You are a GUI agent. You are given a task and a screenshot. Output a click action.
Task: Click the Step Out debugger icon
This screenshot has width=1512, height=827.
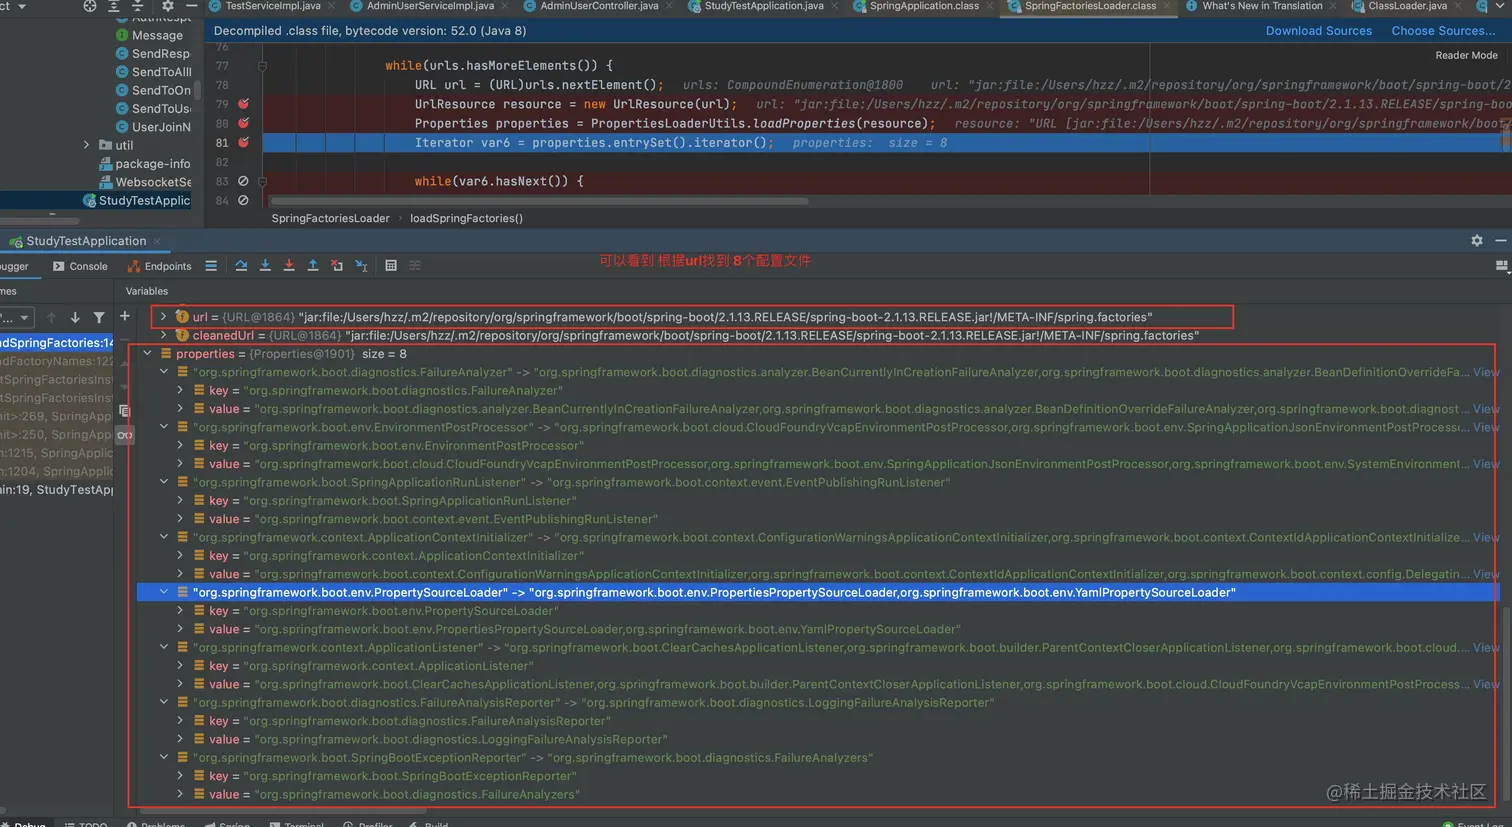[313, 266]
